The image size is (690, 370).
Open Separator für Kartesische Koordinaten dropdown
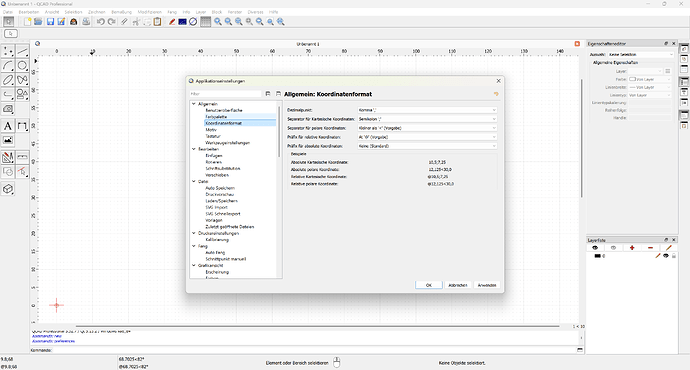tap(427, 119)
